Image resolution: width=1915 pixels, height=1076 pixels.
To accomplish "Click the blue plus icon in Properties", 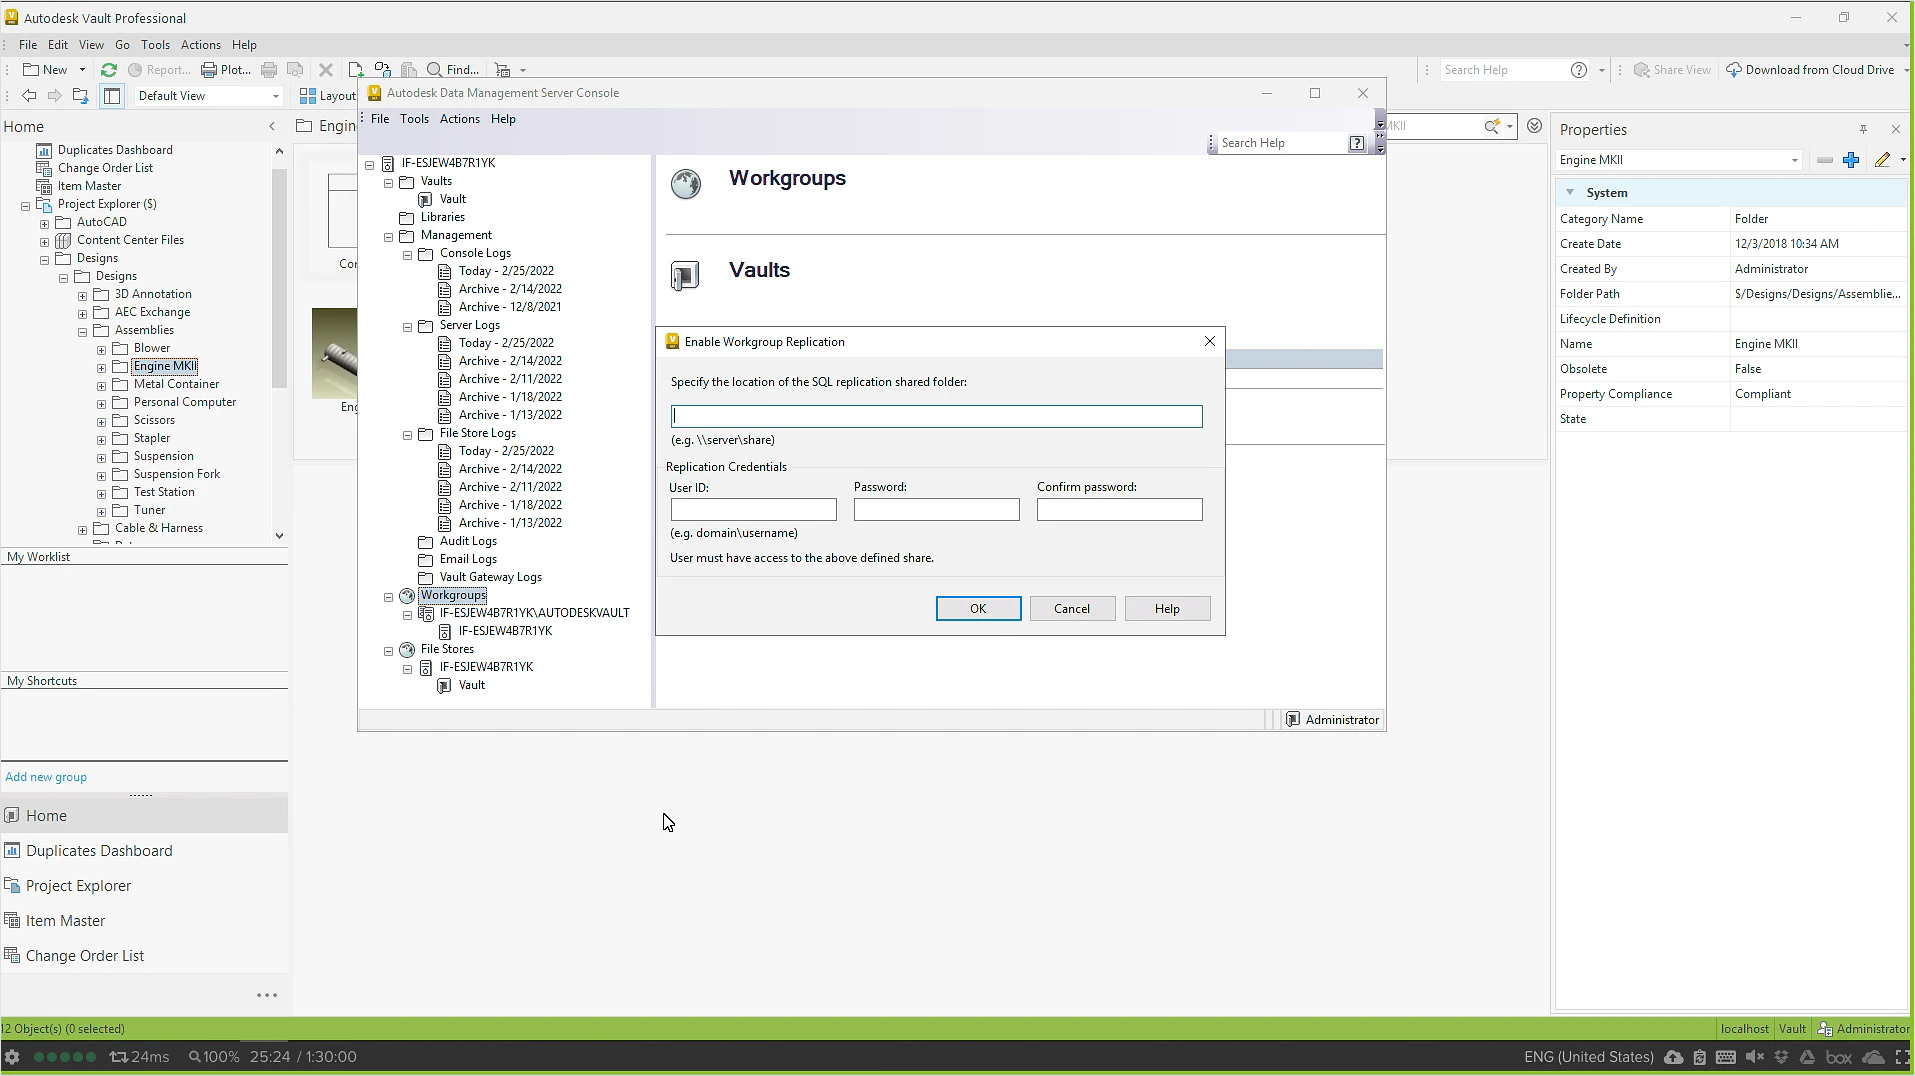I will [x=1851, y=160].
